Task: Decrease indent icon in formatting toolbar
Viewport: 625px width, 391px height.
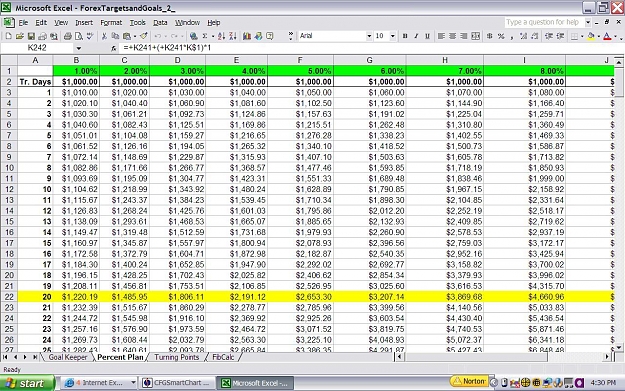Action: [549, 36]
